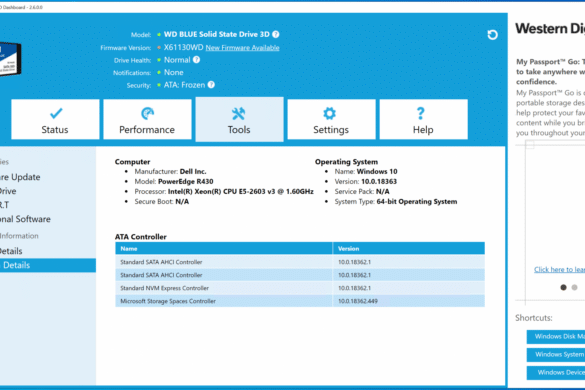
Task: Click the PowerEdge R430 model value
Action: click(x=186, y=181)
